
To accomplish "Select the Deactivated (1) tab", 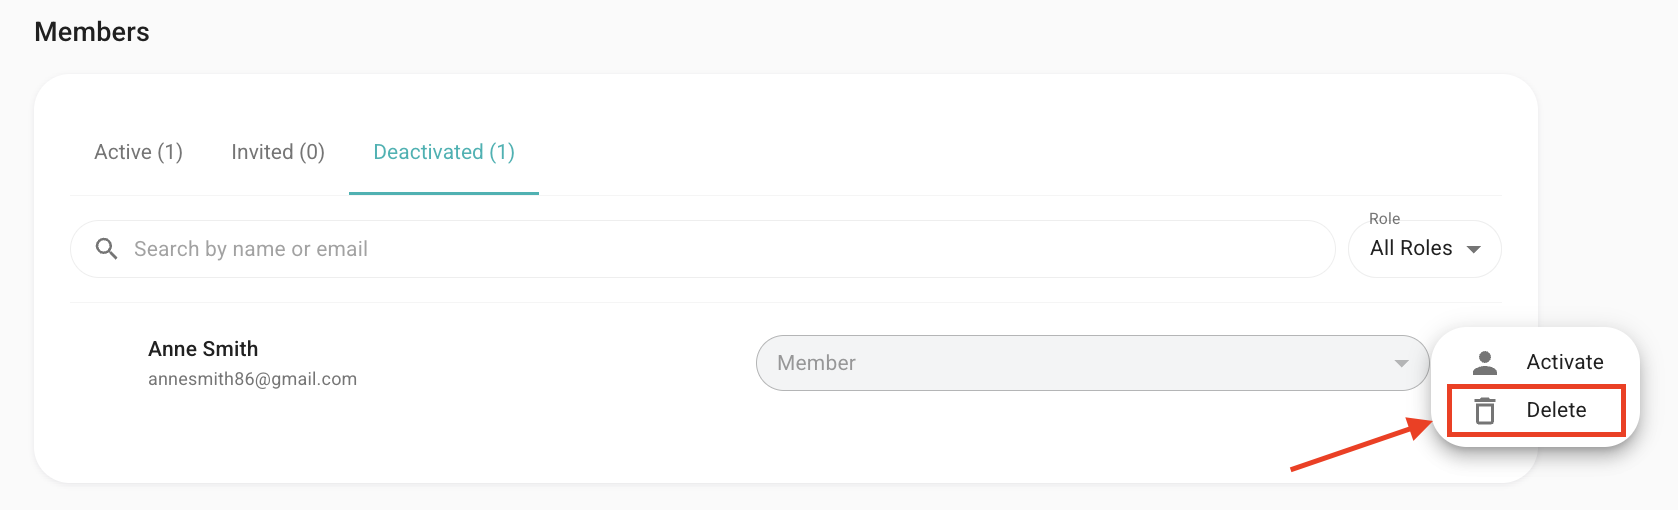I will [x=444, y=152].
